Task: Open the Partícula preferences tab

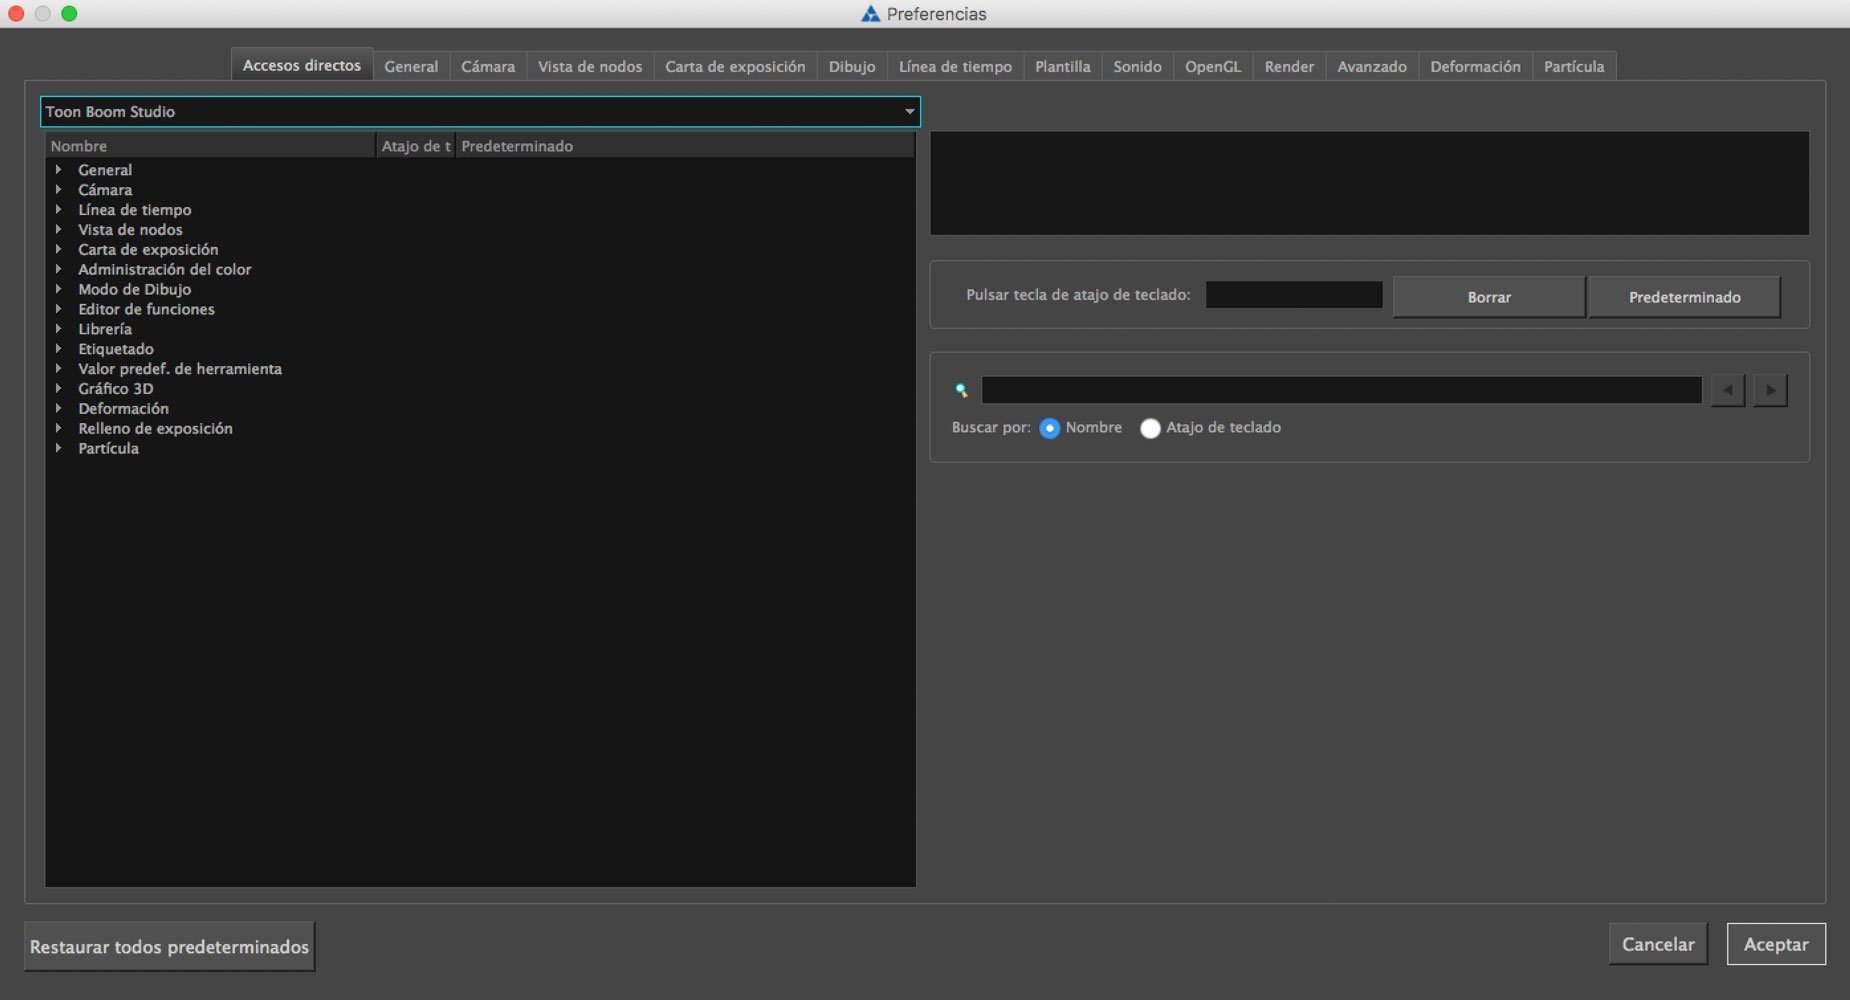Action: click(x=1574, y=66)
